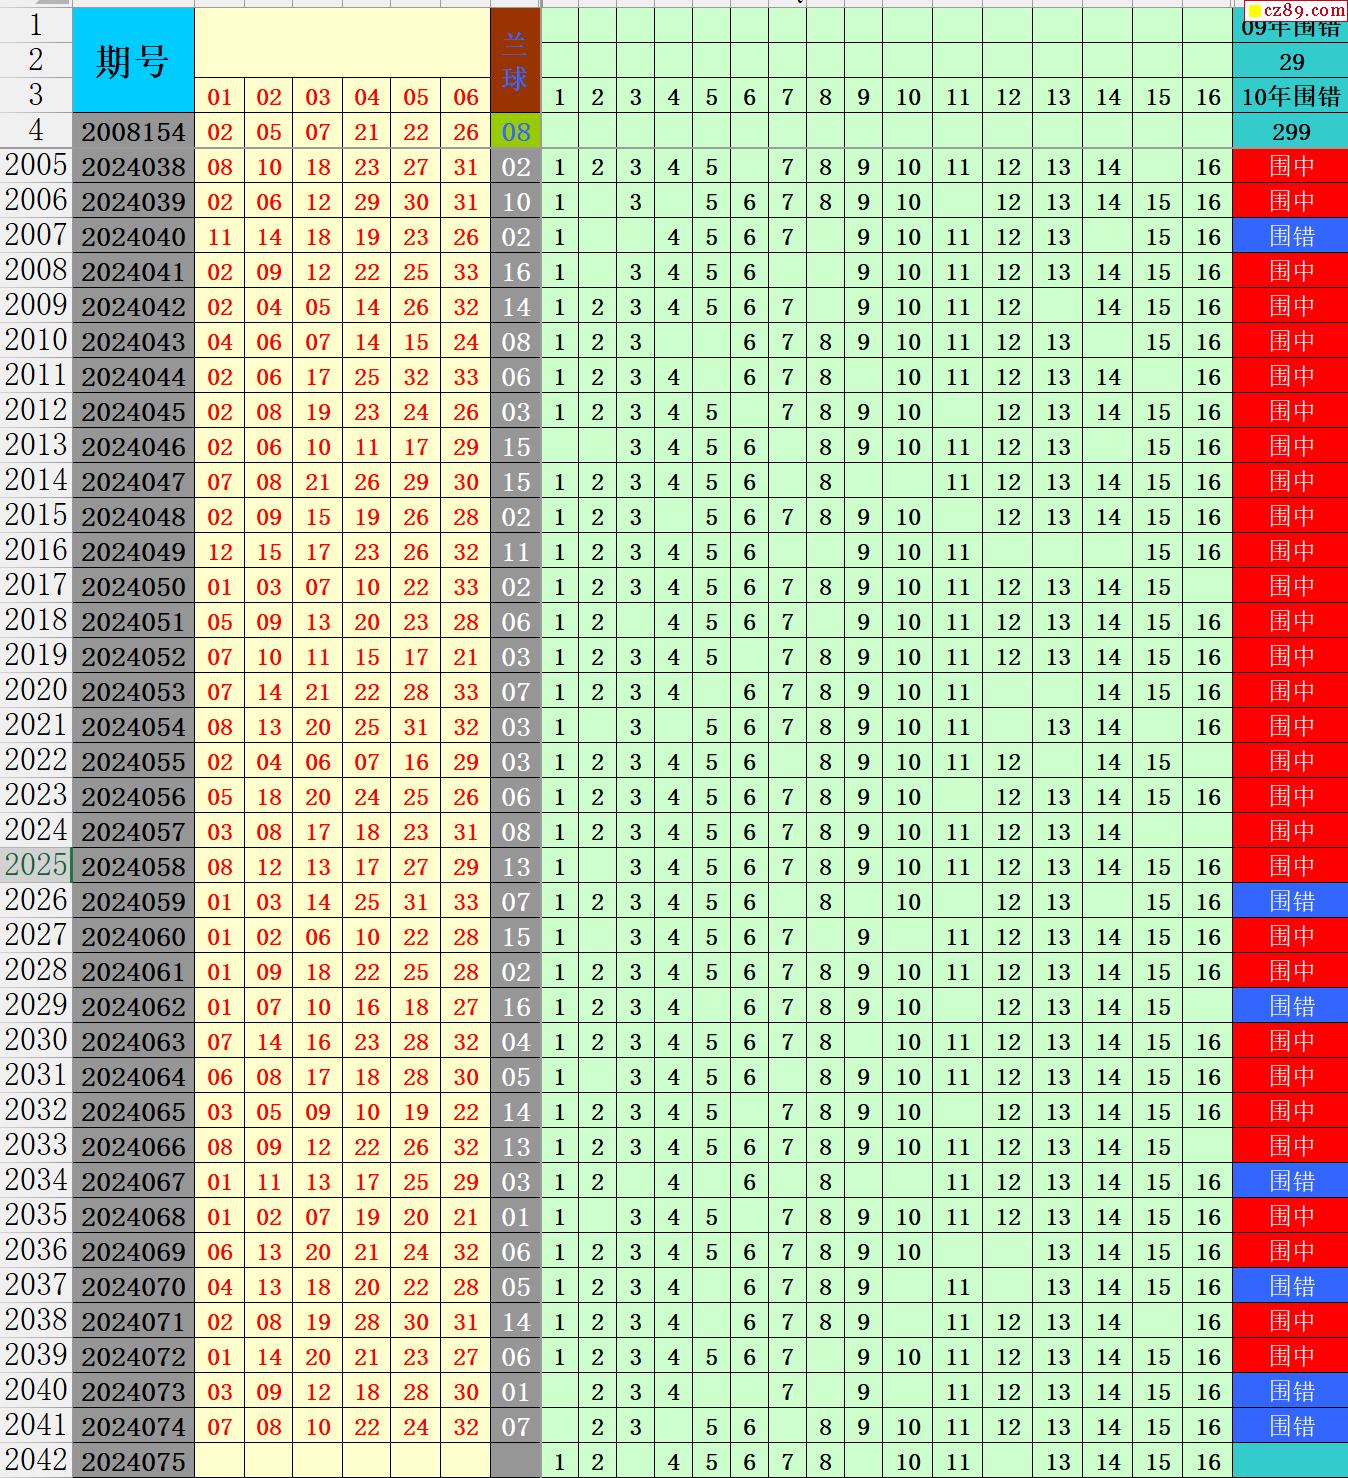This screenshot has width=1348, height=1478.
Task: Click blue ball 10 of issue 2024039
Action: 515,201
